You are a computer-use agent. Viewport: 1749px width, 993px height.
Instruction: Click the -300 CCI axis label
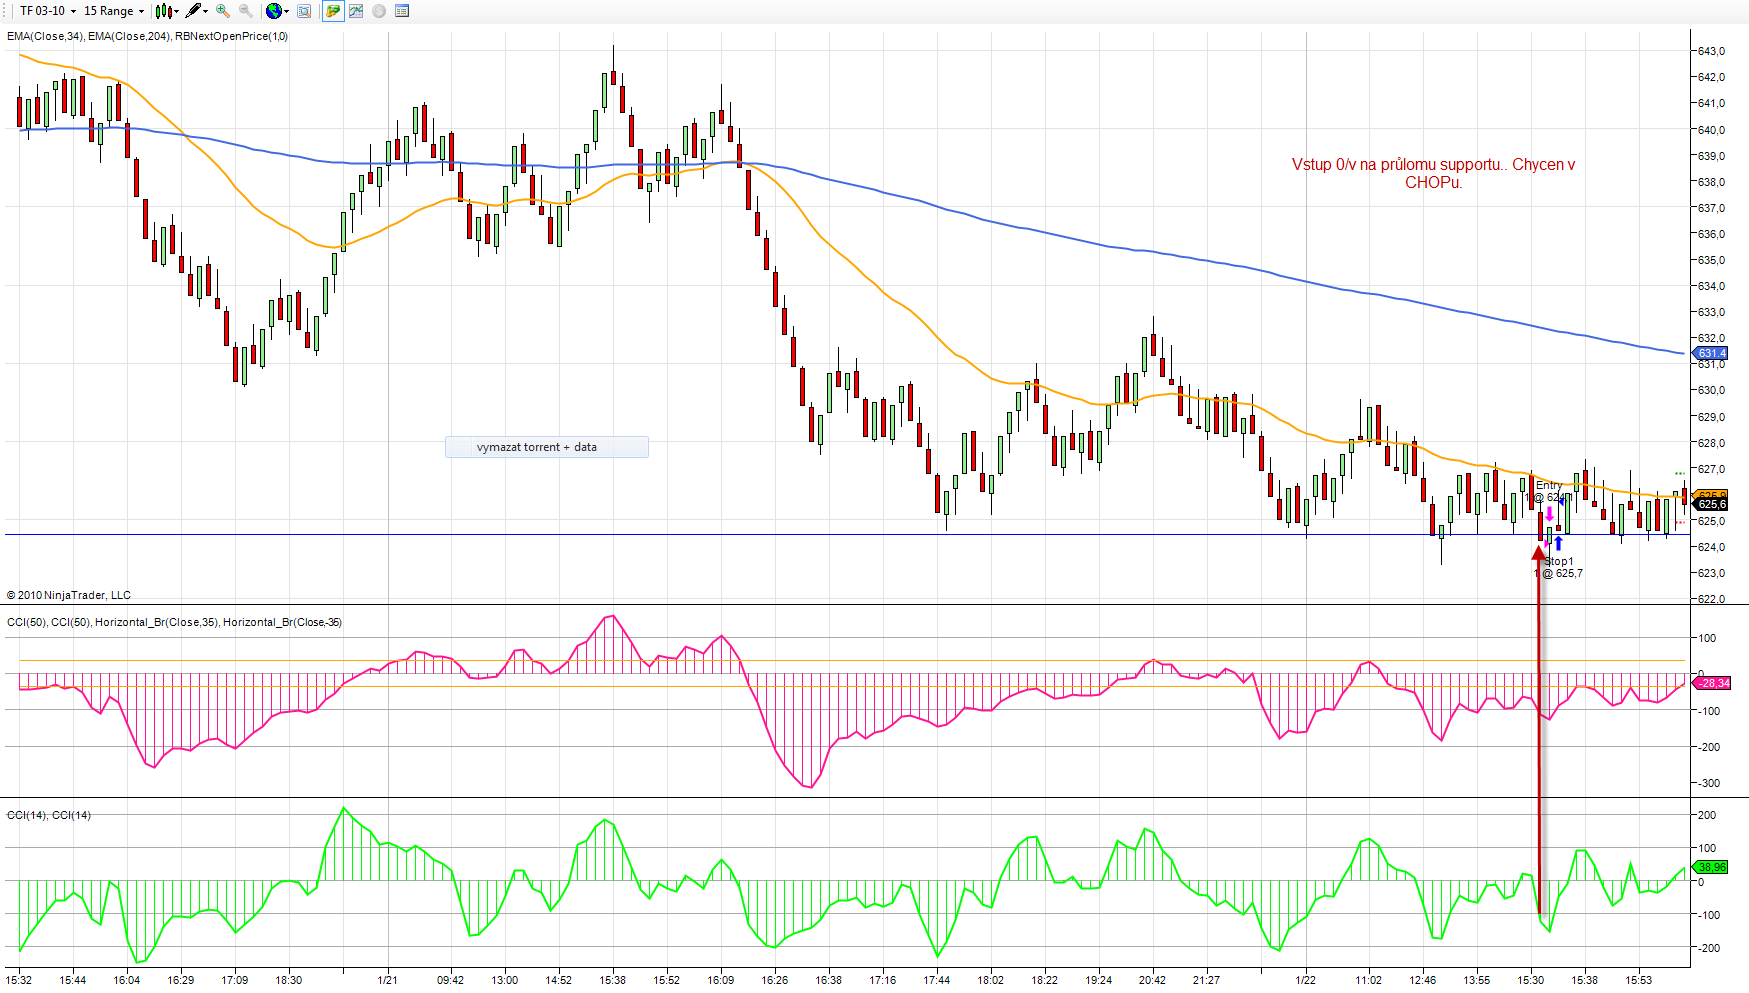(x=1709, y=783)
